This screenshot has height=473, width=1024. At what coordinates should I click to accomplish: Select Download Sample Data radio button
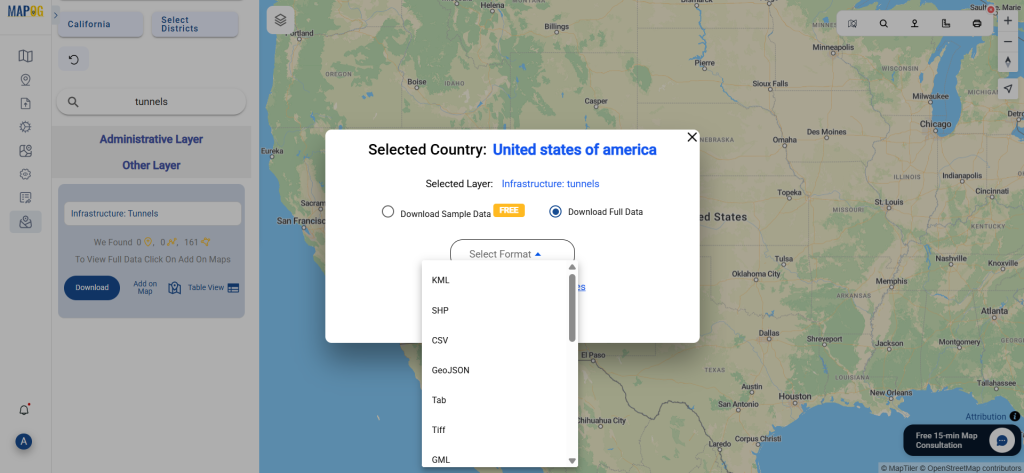[x=388, y=212]
